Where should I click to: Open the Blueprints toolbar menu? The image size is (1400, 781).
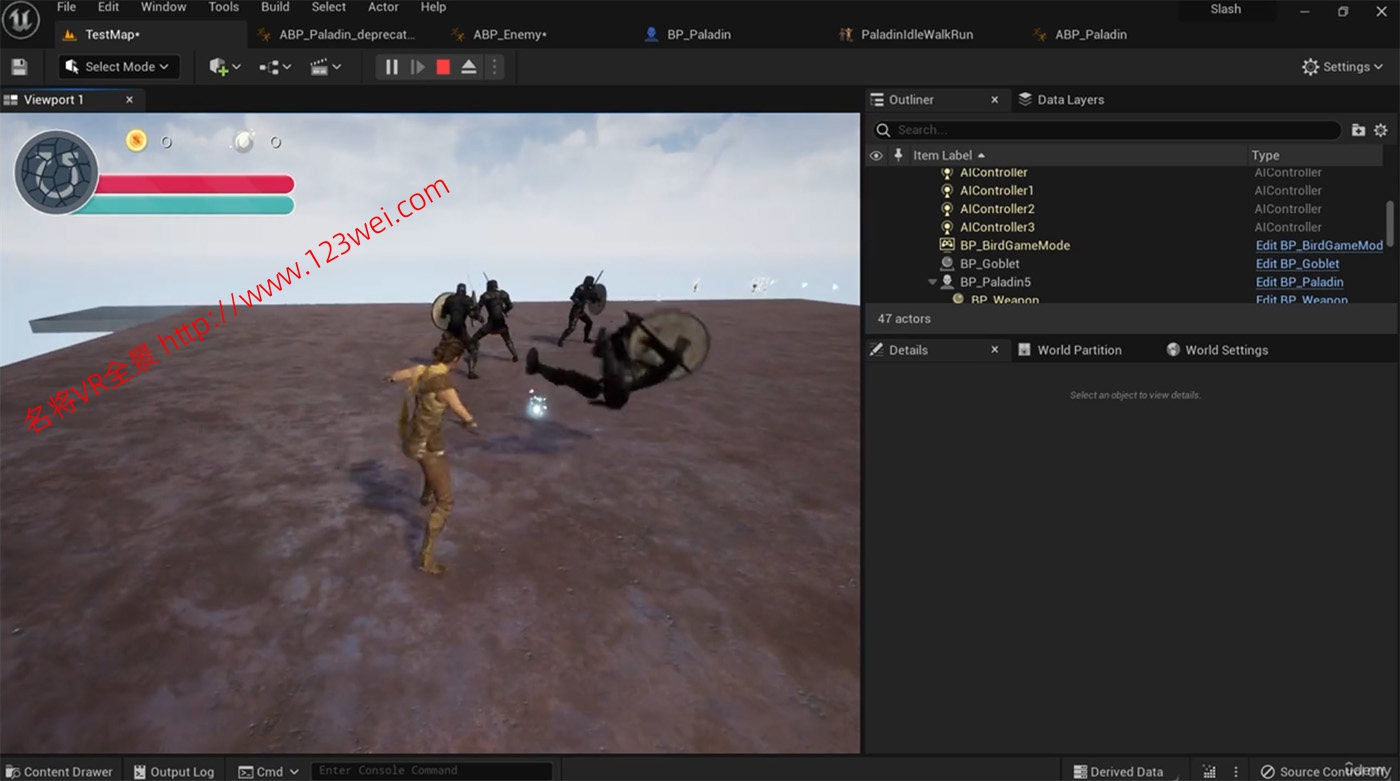tap(275, 67)
